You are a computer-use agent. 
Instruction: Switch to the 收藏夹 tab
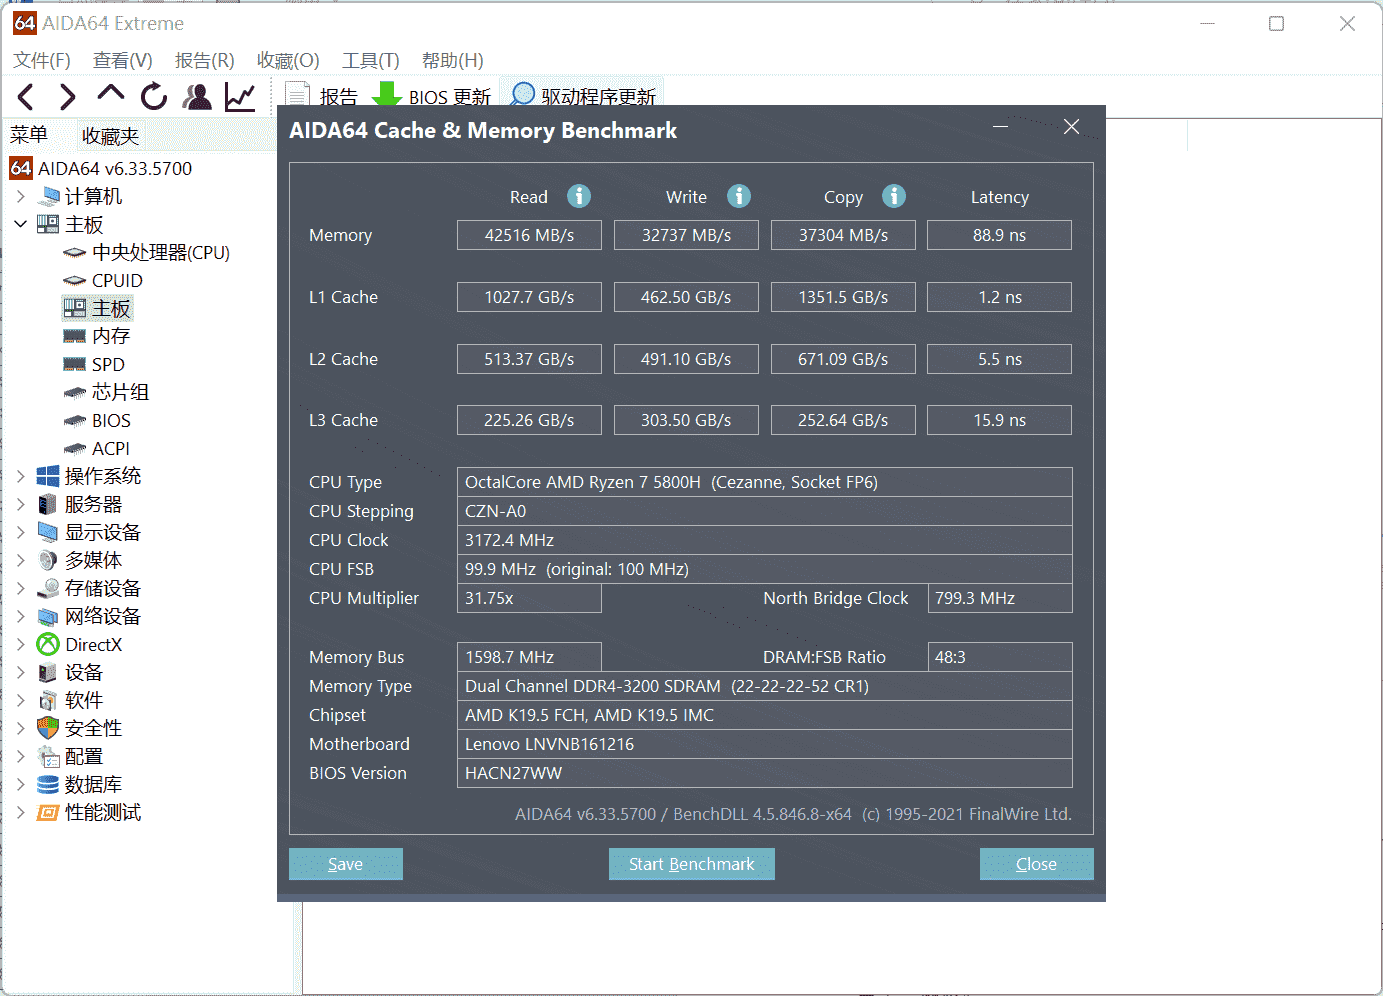[110, 136]
